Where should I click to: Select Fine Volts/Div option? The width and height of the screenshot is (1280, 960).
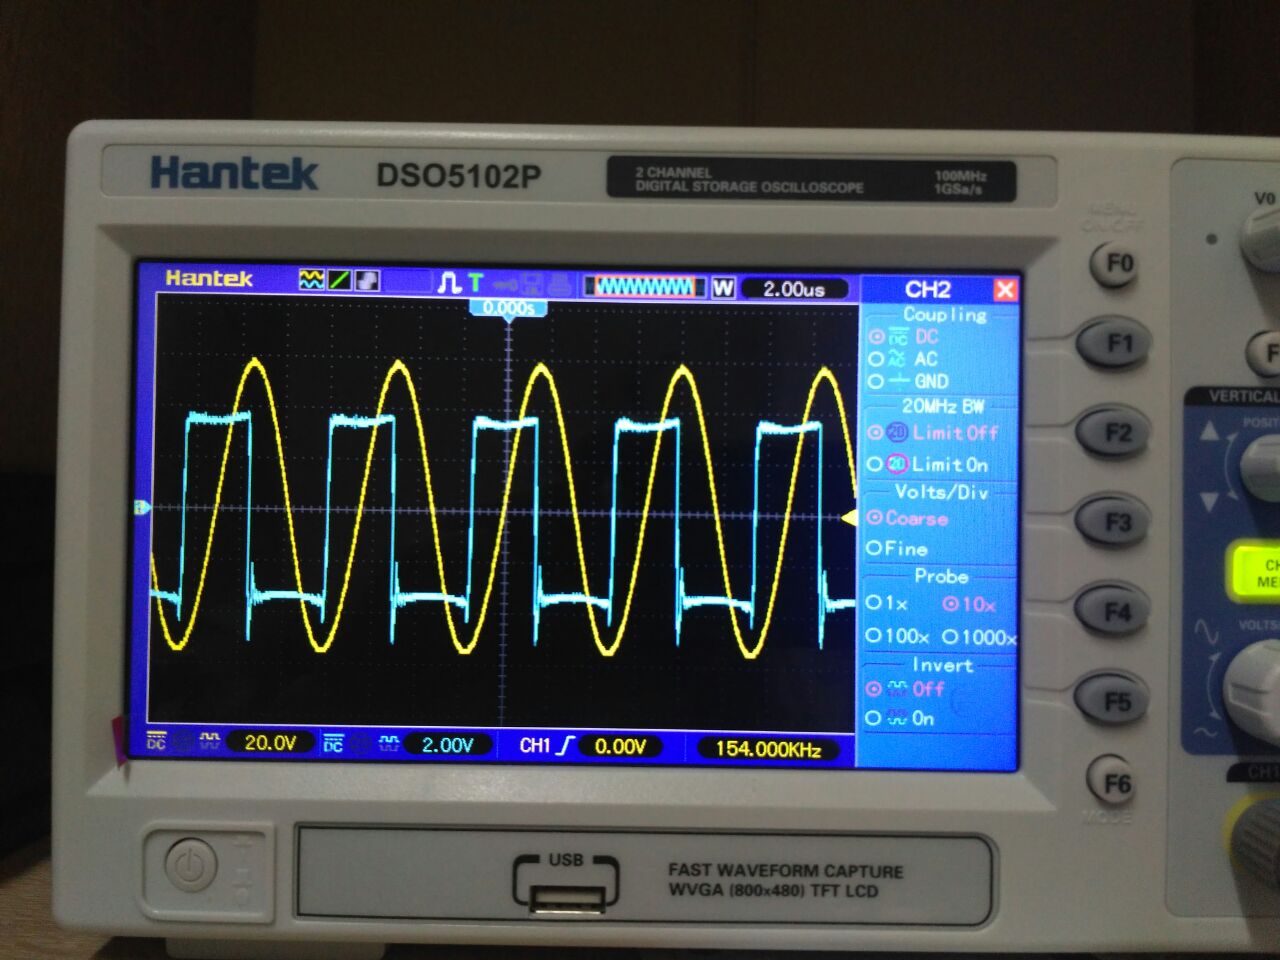(897, 548)
